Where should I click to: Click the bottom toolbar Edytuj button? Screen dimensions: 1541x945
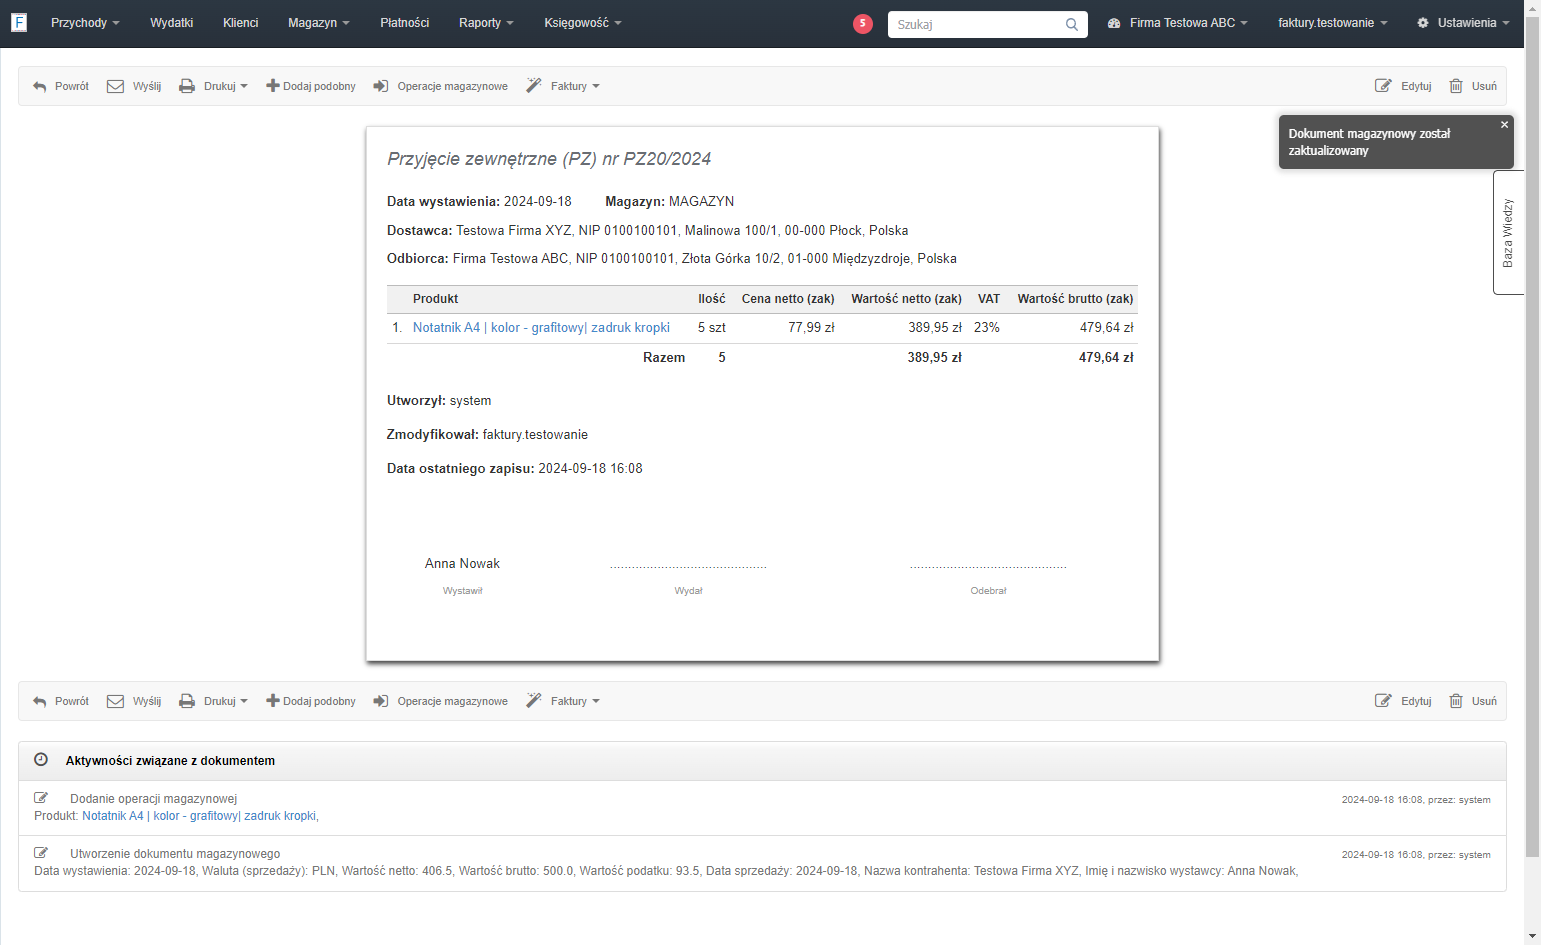(x=1404, y=701)
